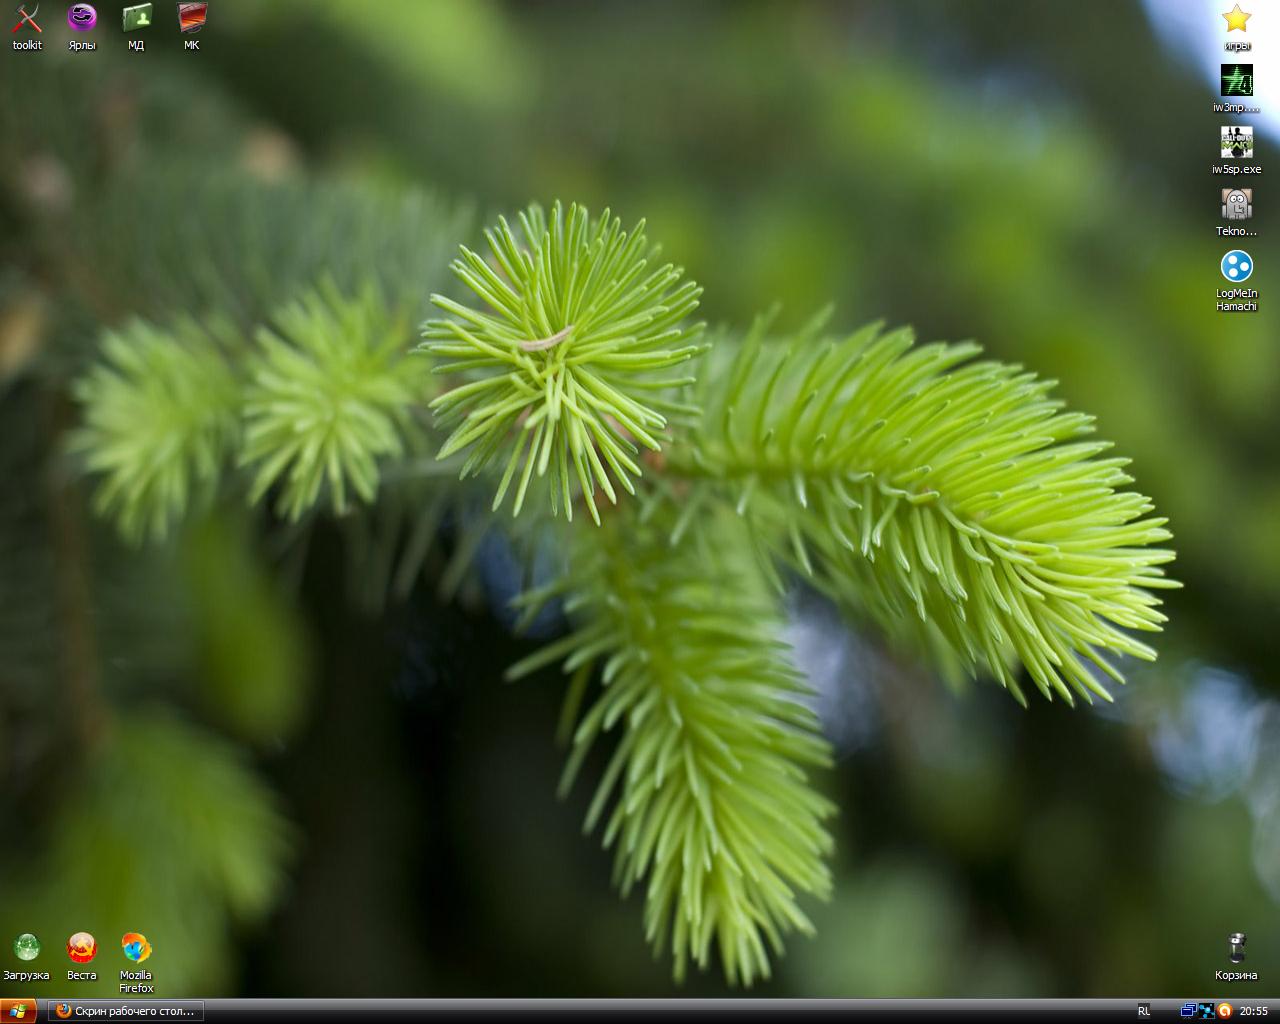Open the toolkit desktop shortcut
The width and height of the screenshot is (1280, 1024).
tap(27, 18)
